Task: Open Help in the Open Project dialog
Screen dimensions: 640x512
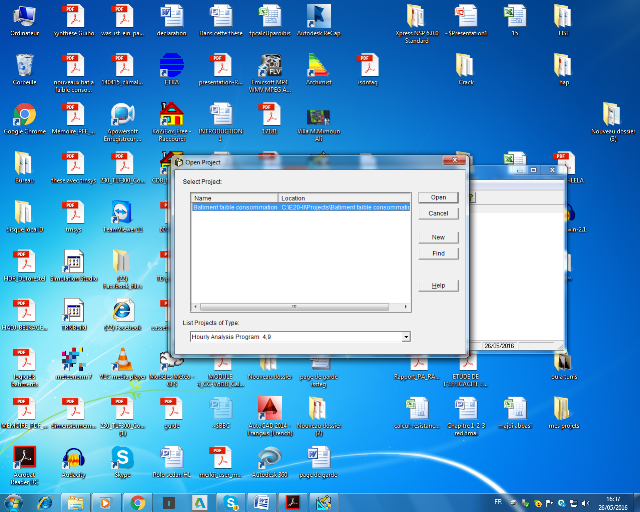Action: pyautogui.click(x=438, y=285)
